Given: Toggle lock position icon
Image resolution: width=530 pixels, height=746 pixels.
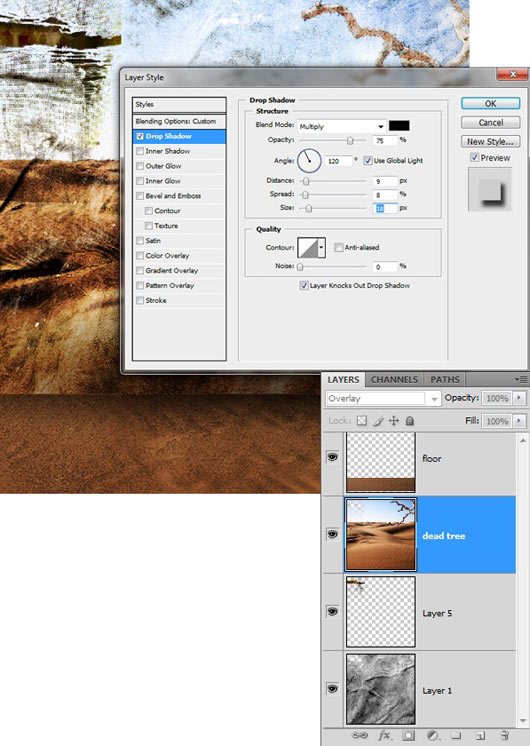Looking at the screenshot, I should coord(394,421).
